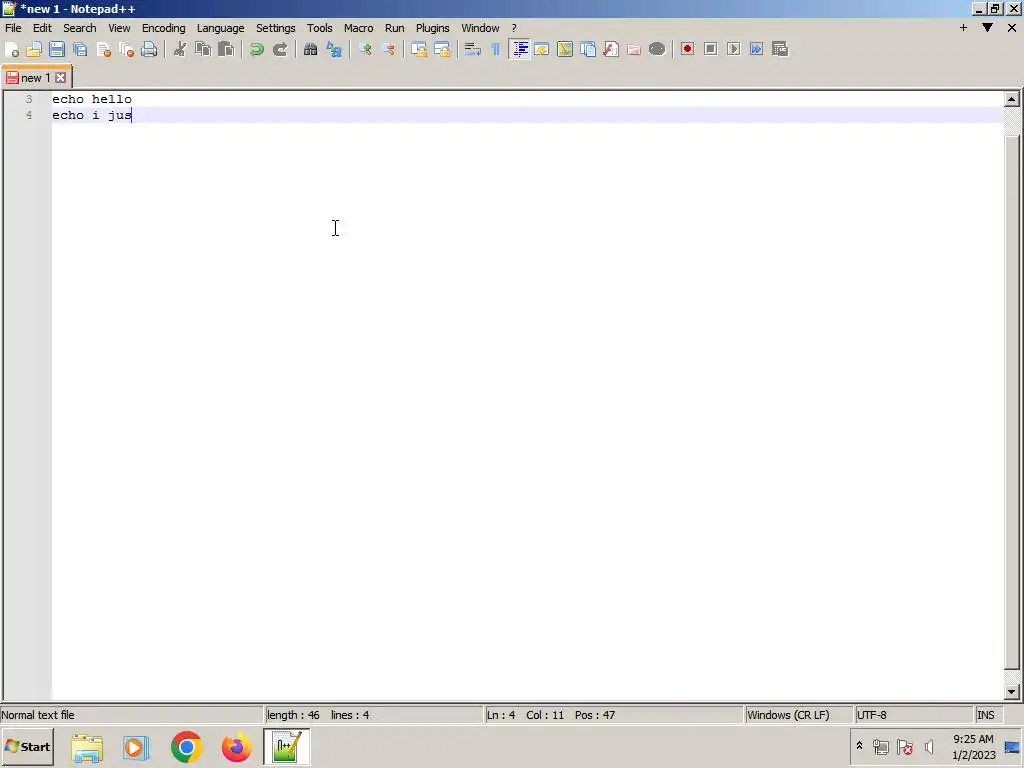The height and width of the screenshot is (768, 1024).
Task: Click the plus button to add tab
Action: tap(963, 27)
